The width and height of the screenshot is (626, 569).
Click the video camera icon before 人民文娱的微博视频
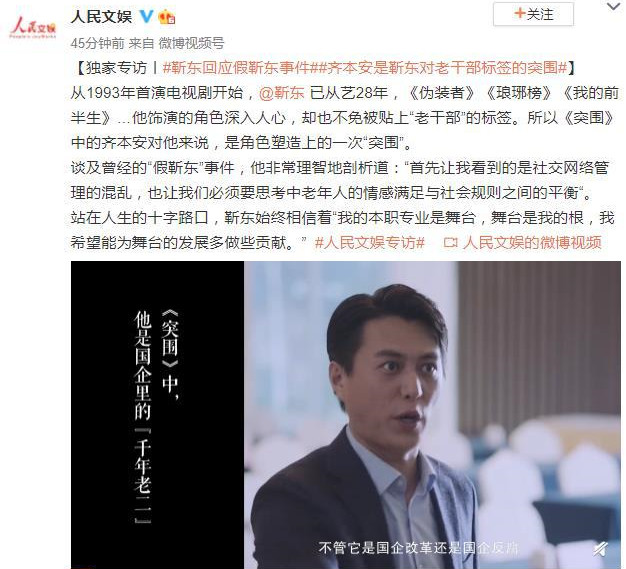450,242
